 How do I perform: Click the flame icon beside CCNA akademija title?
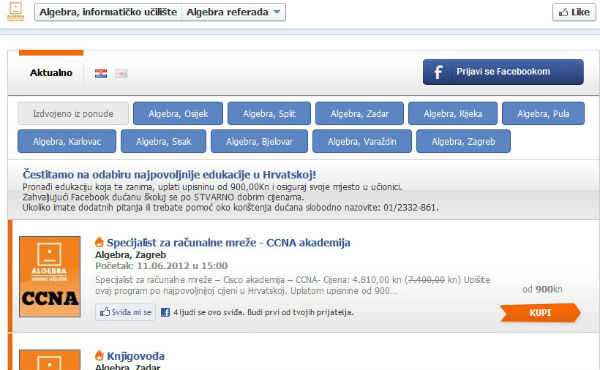(x=99, y=242)
